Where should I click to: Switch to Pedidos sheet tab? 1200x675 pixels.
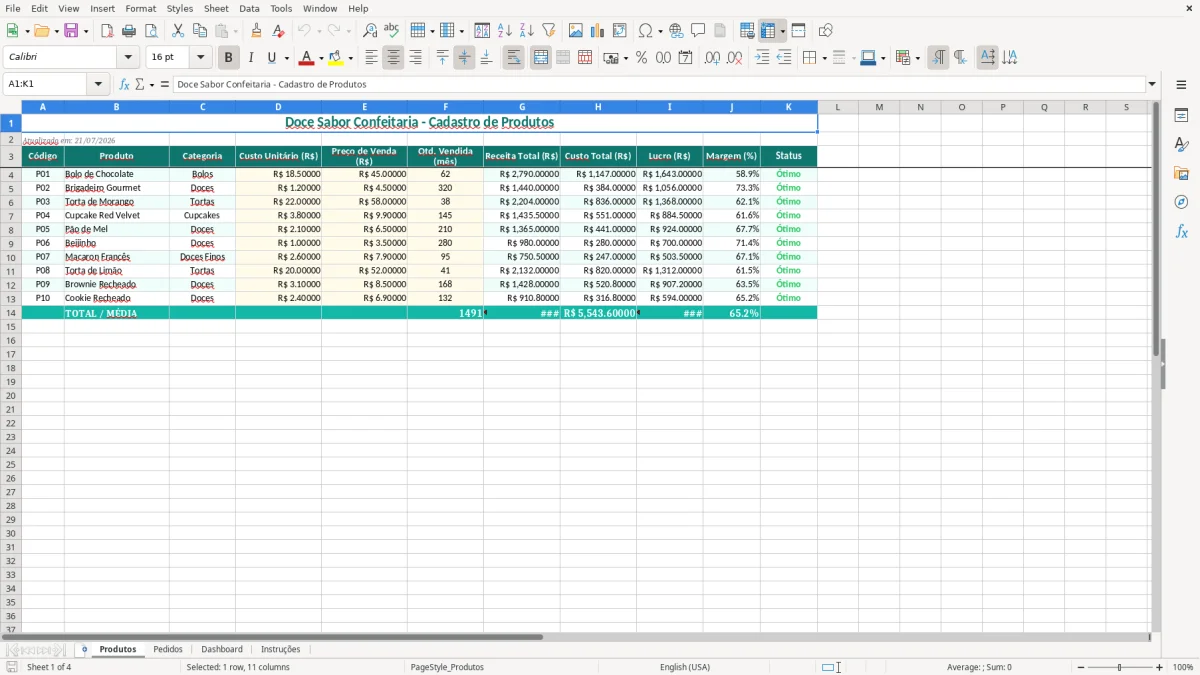(168, 649)
